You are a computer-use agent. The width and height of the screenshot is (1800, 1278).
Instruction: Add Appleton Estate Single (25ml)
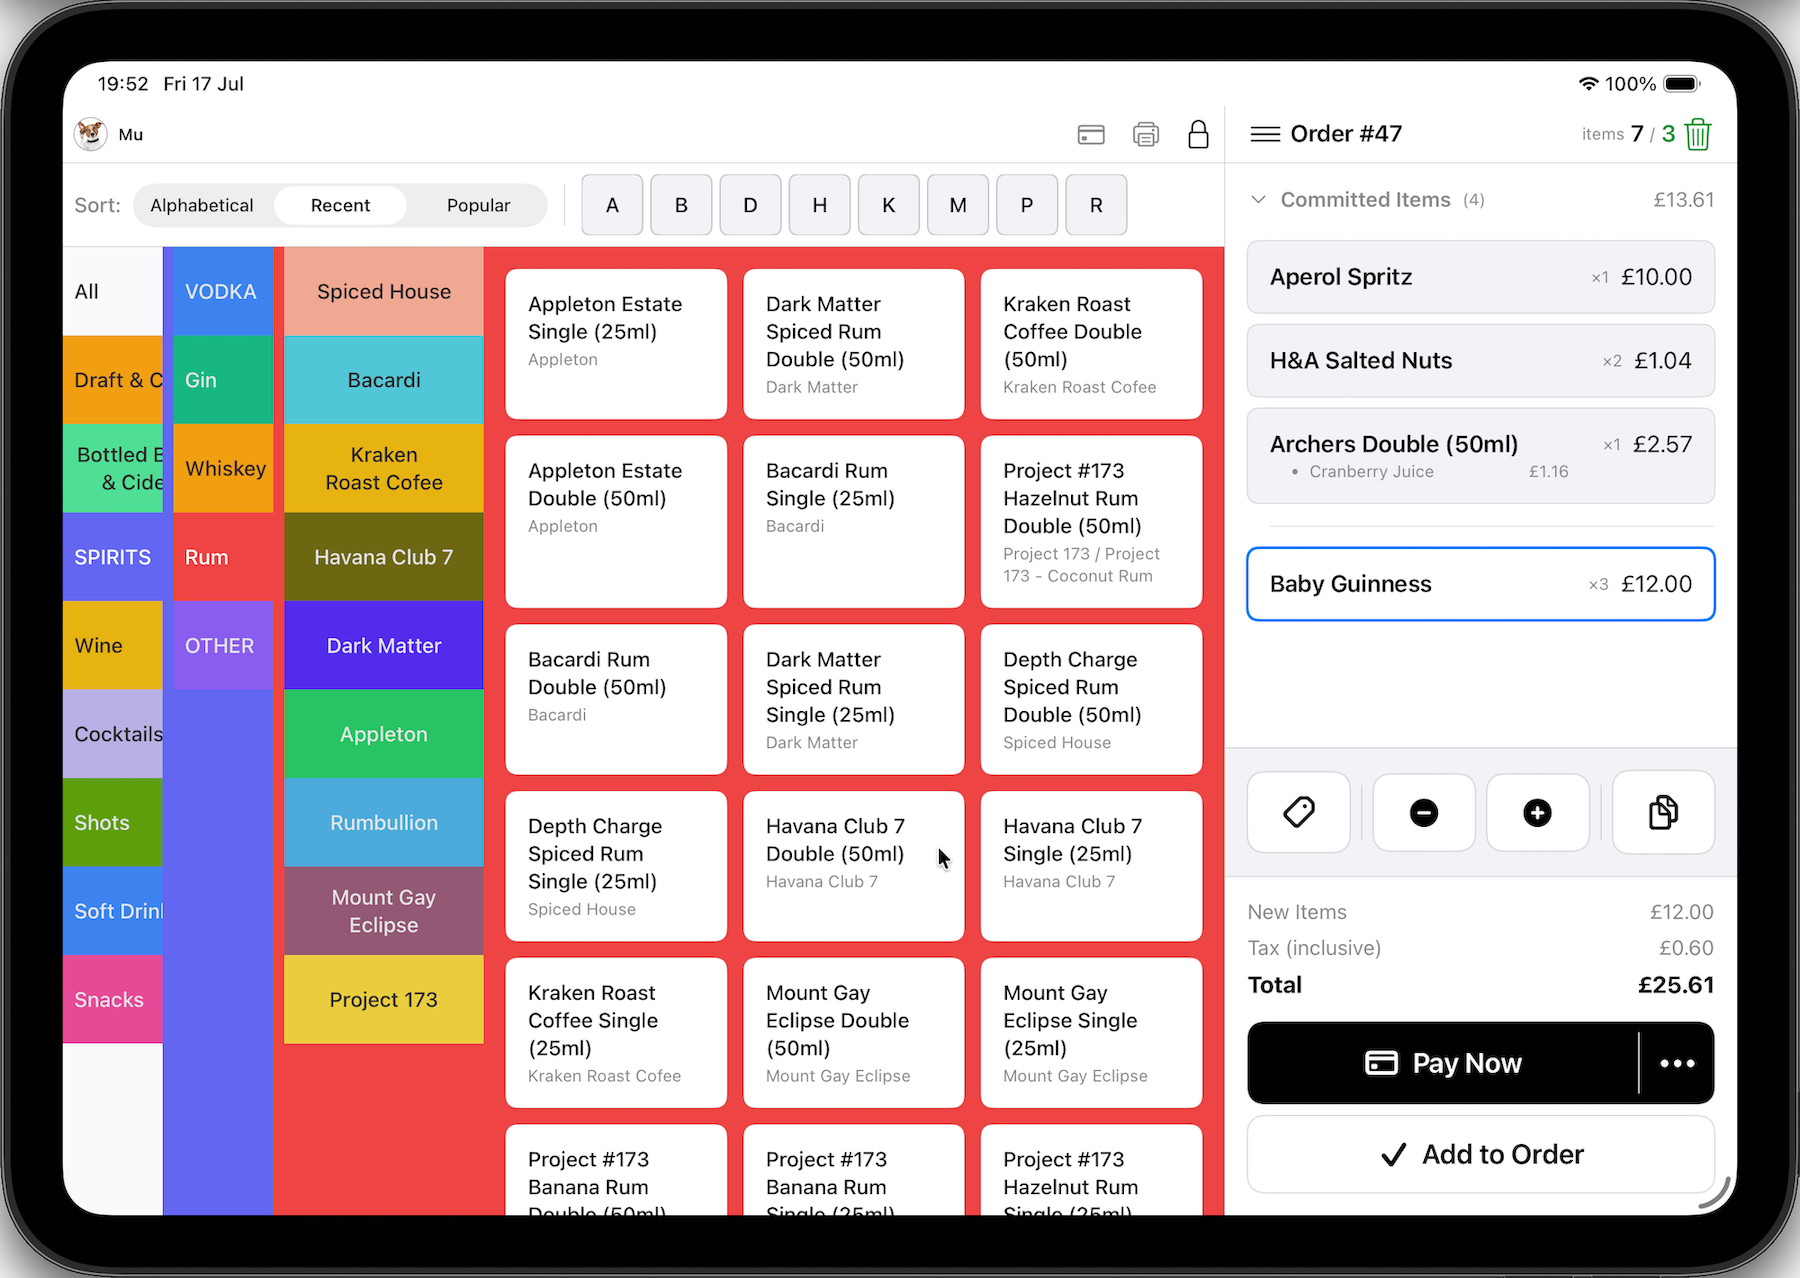tap(616, 344)
